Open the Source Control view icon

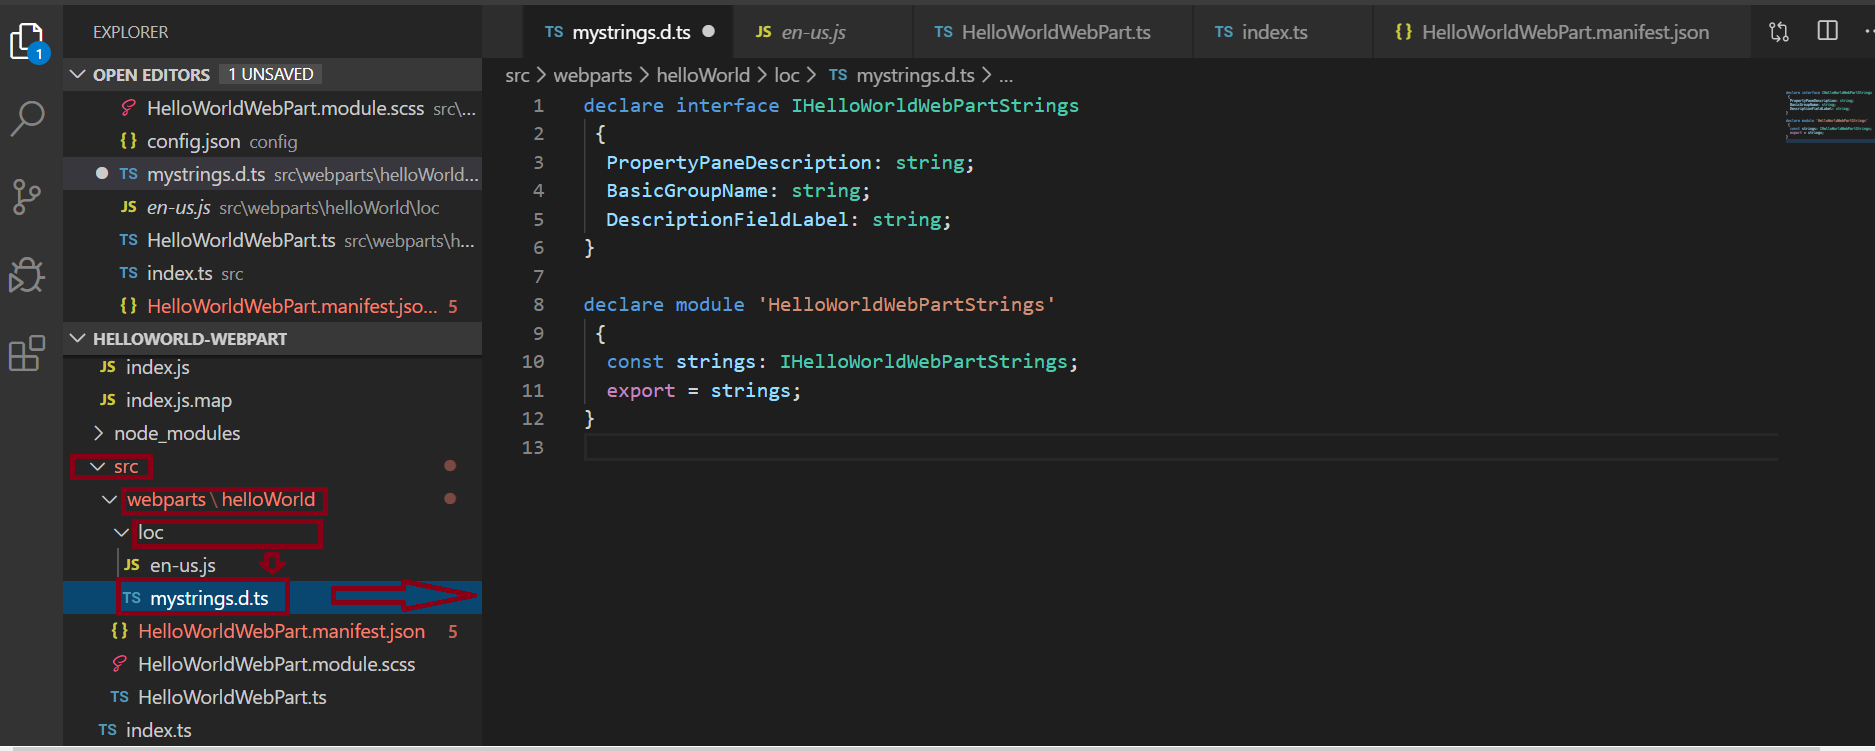pos(27,196)
